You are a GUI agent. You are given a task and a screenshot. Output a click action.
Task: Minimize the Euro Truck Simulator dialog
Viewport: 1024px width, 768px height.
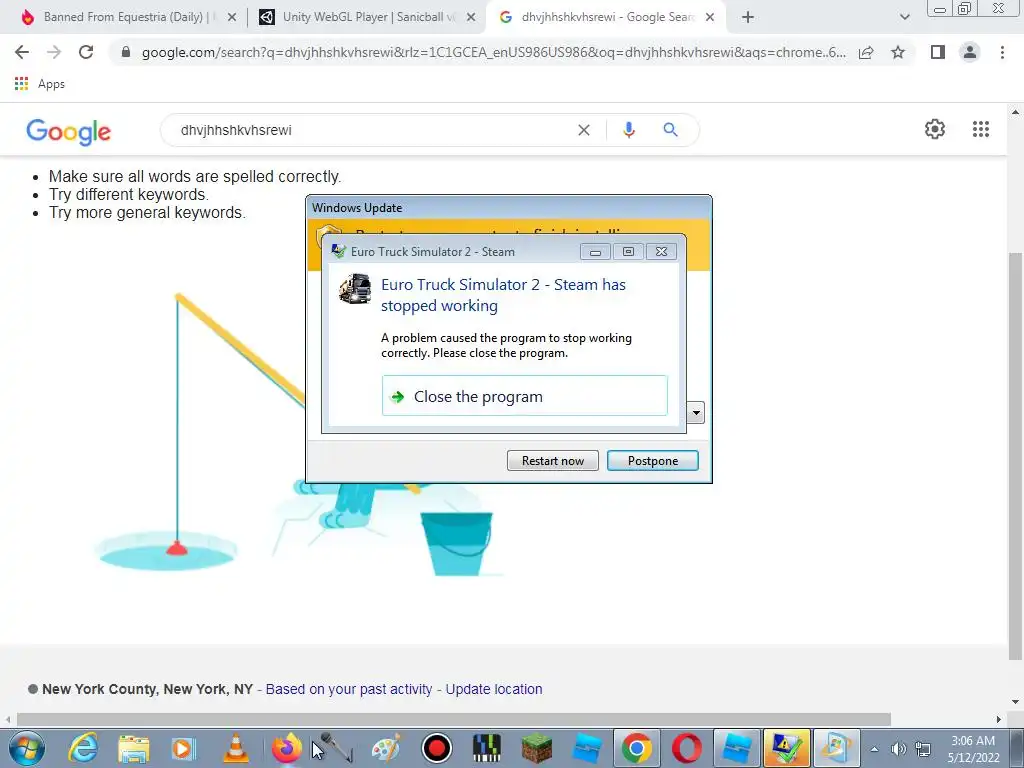[x=595, y=252]
